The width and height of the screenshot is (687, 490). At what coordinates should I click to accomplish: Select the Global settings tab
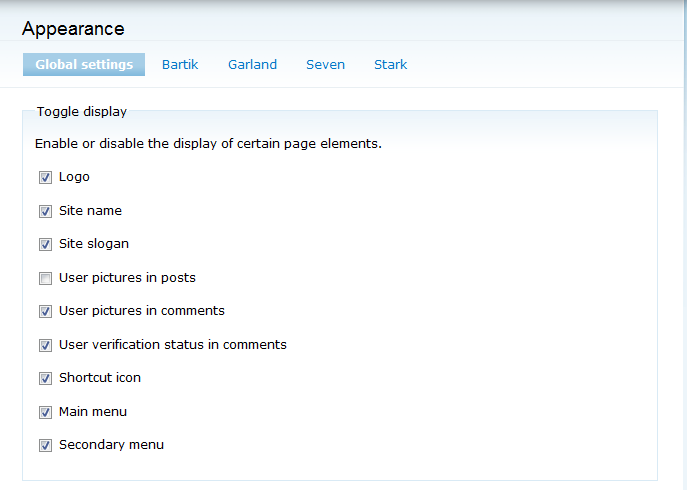(84, 64)
